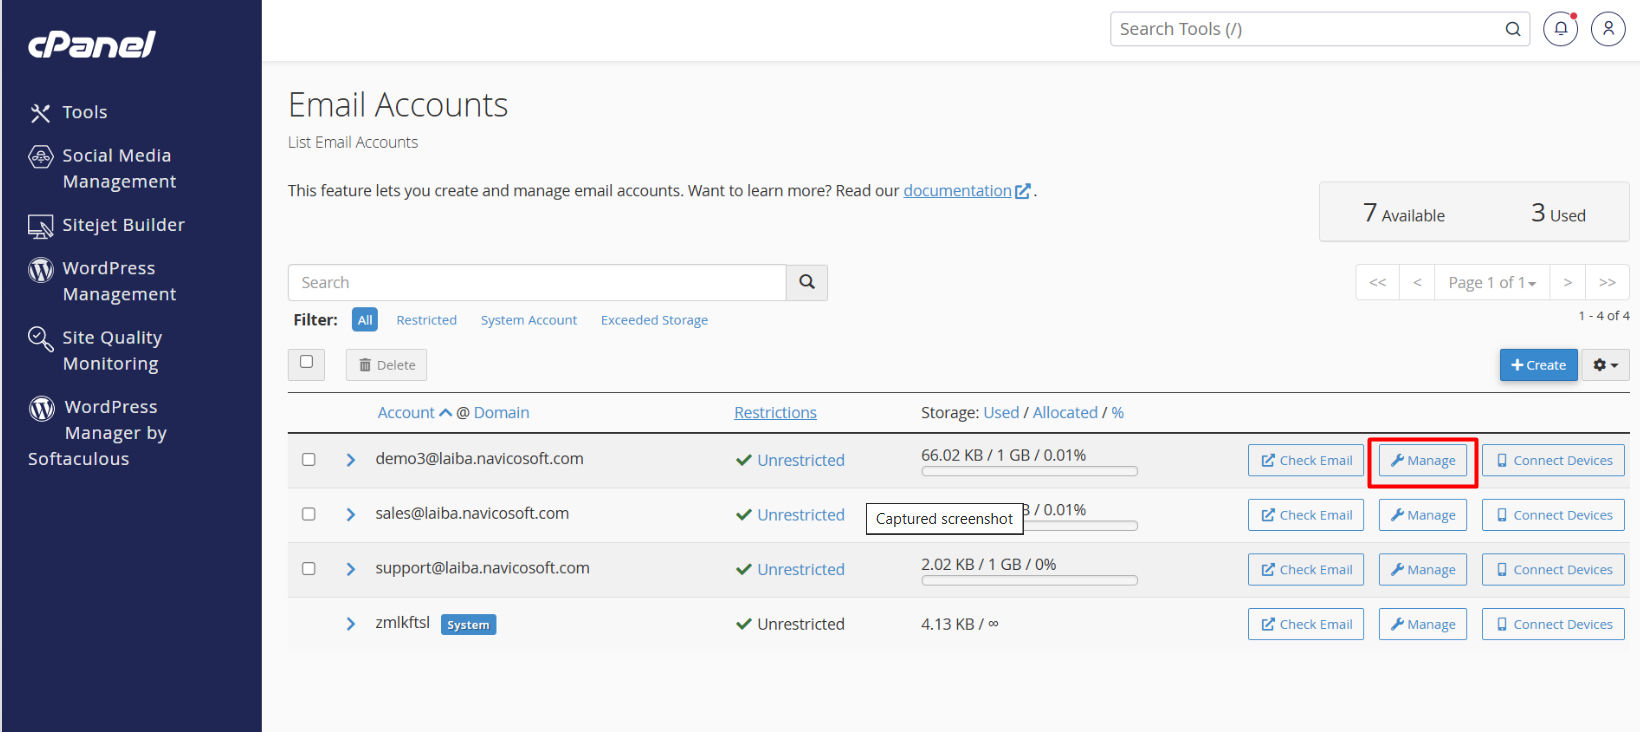Tick the checkbox for demo3@laiba.navicosoft.com
Viewport: 1640px width, 732px height.
(309, 460)
